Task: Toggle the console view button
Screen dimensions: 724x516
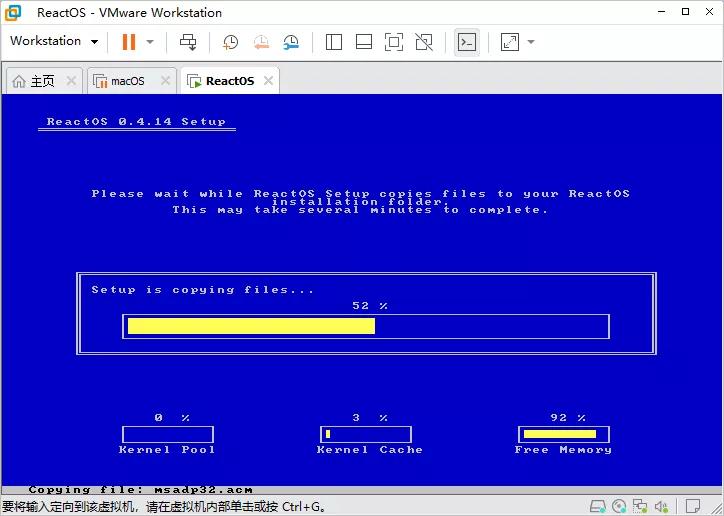Action: click(x=467, y=42)
